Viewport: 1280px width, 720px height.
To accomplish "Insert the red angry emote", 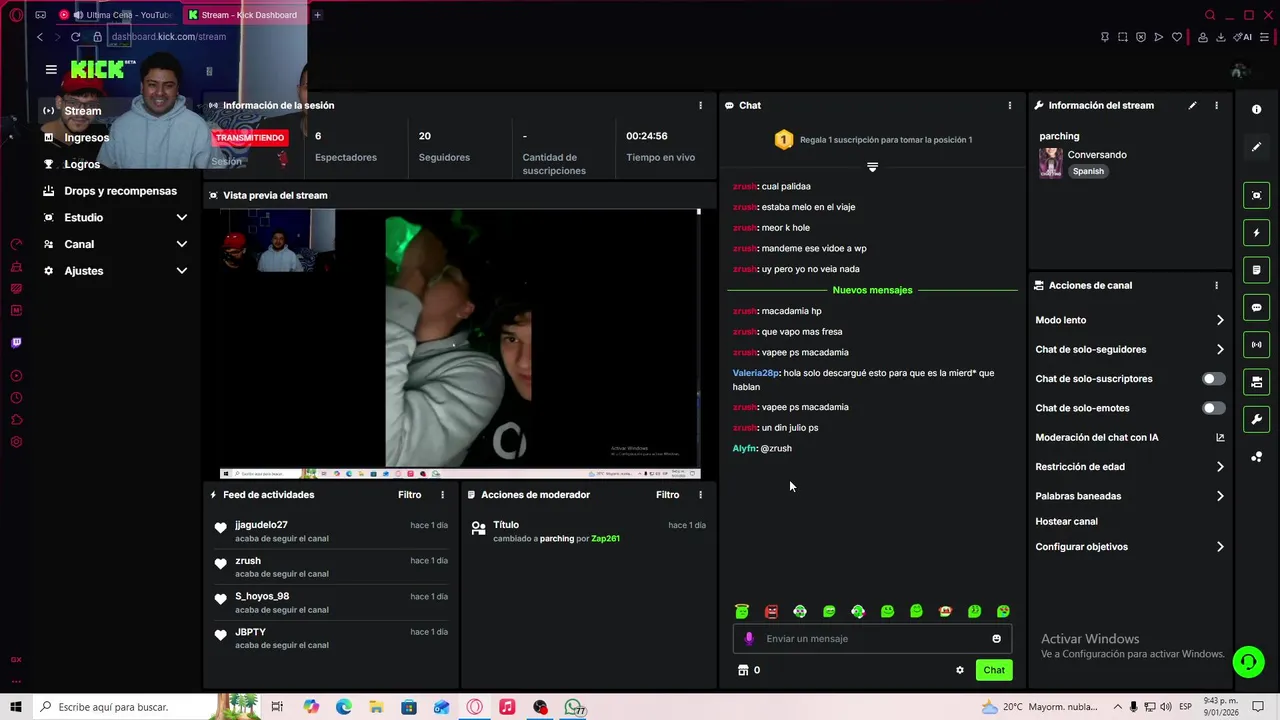I will point(771,611).
